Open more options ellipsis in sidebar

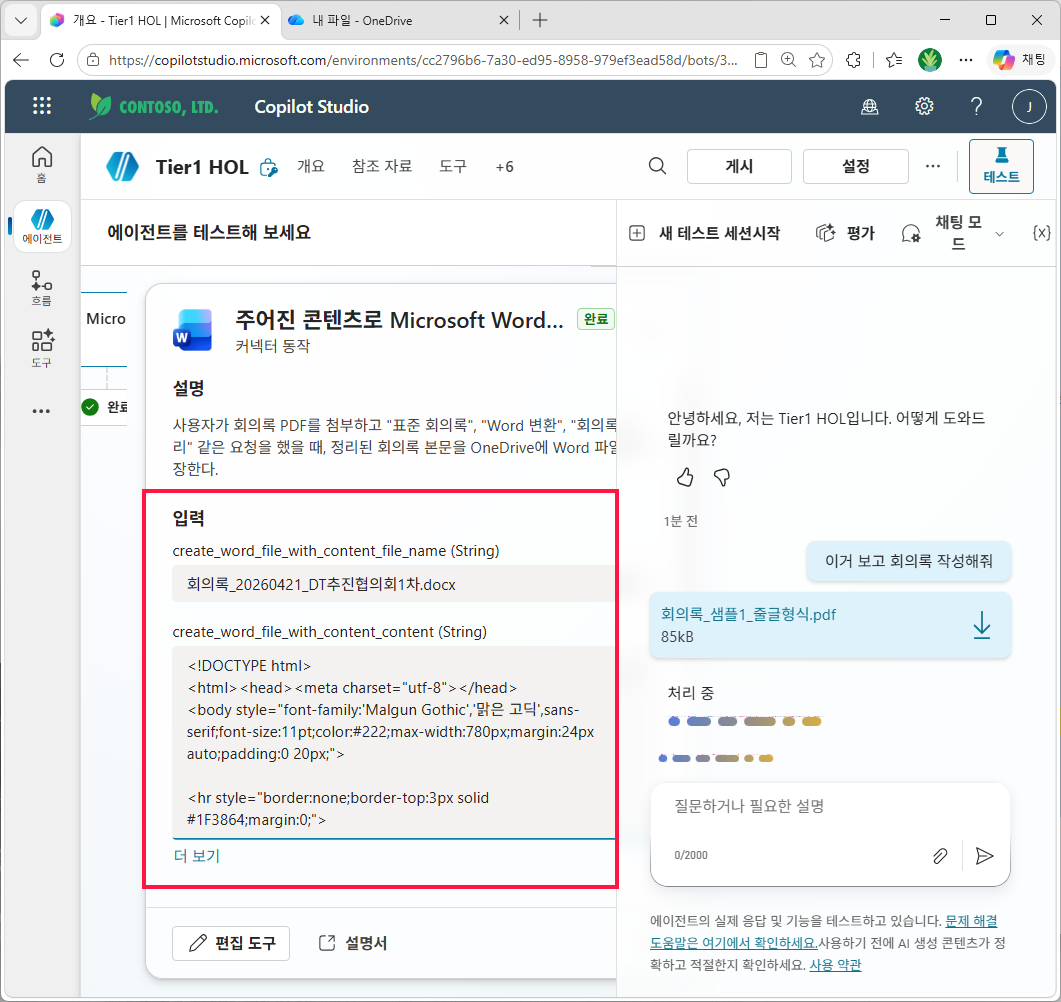pos(41,411)
